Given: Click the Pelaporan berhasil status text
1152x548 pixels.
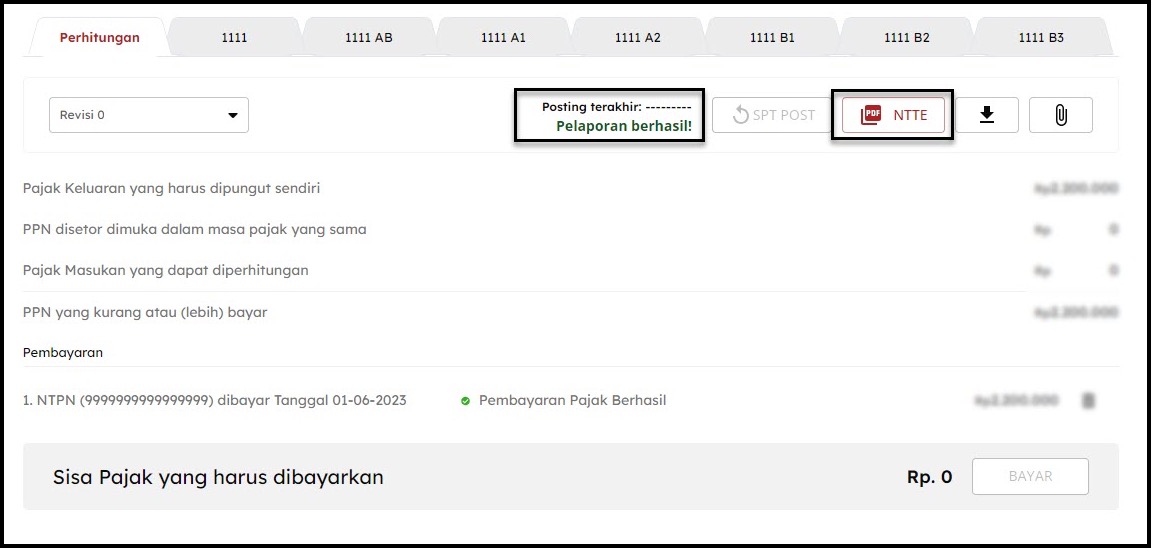Looking at the screenshot, I should coord(623,127).
